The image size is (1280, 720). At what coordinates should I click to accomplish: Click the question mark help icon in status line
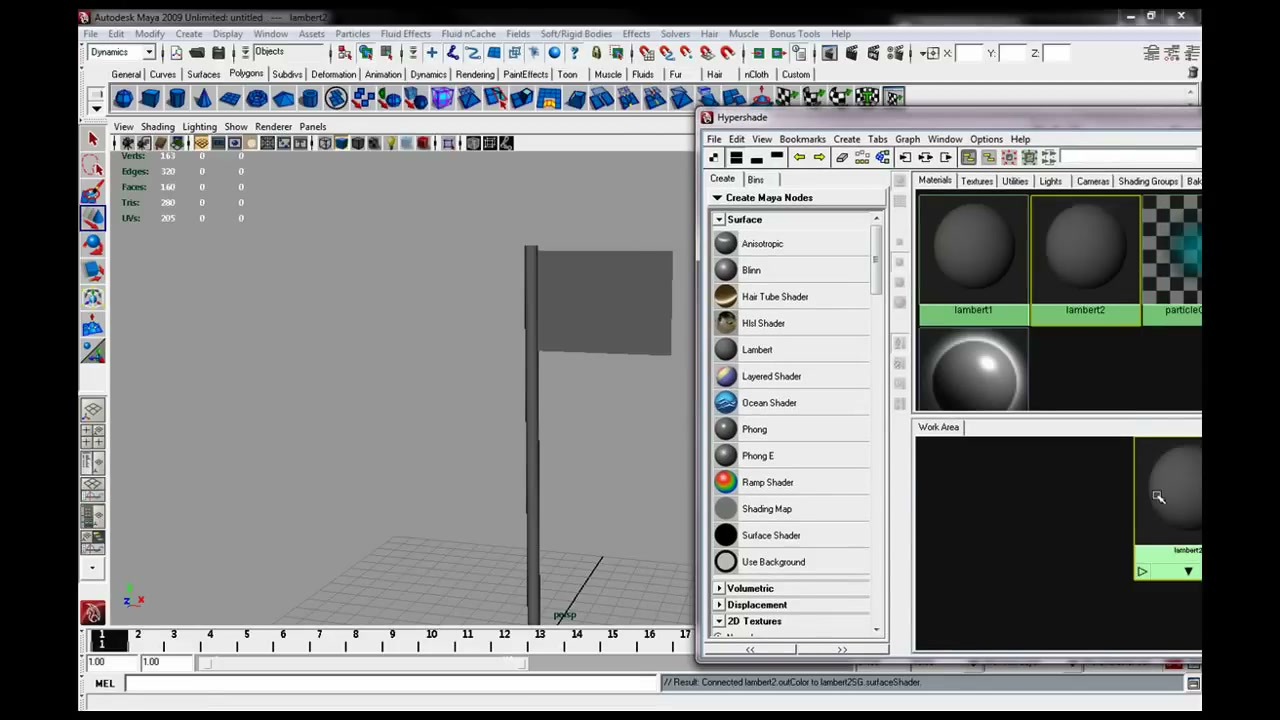576,53
